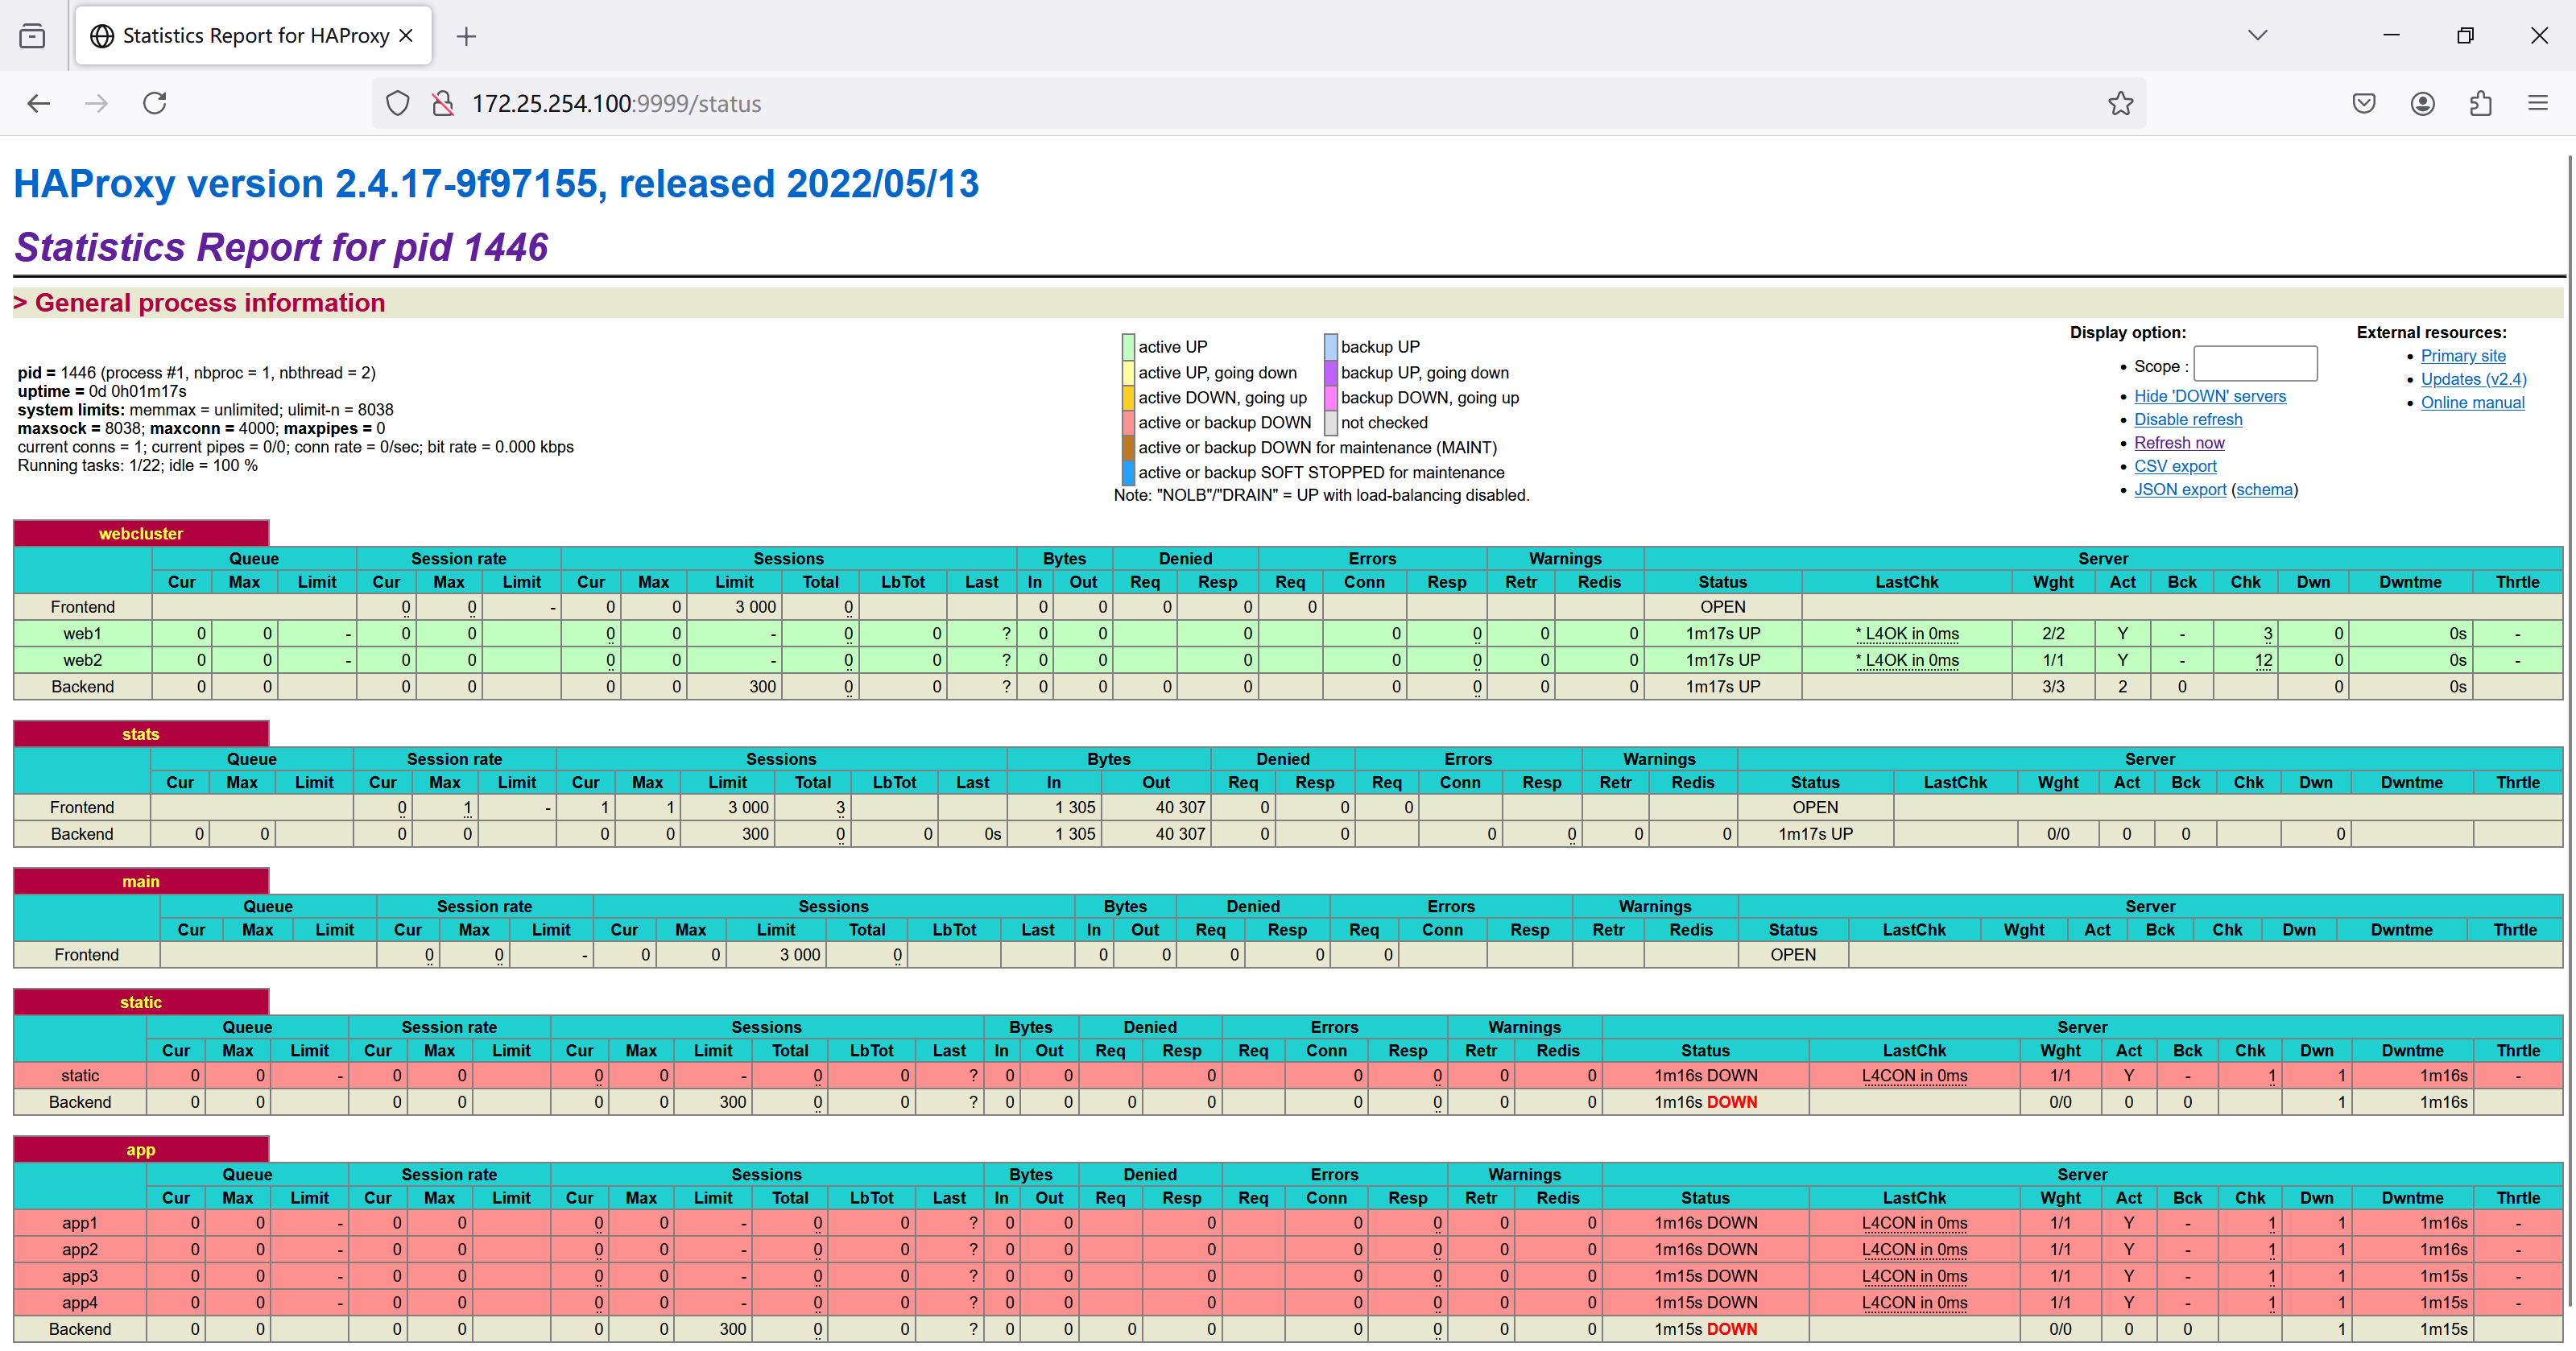The height and width of the screenshot is (1351, 2576).
Task: Open the JSON export link
Action: [x=2180, y=490]
